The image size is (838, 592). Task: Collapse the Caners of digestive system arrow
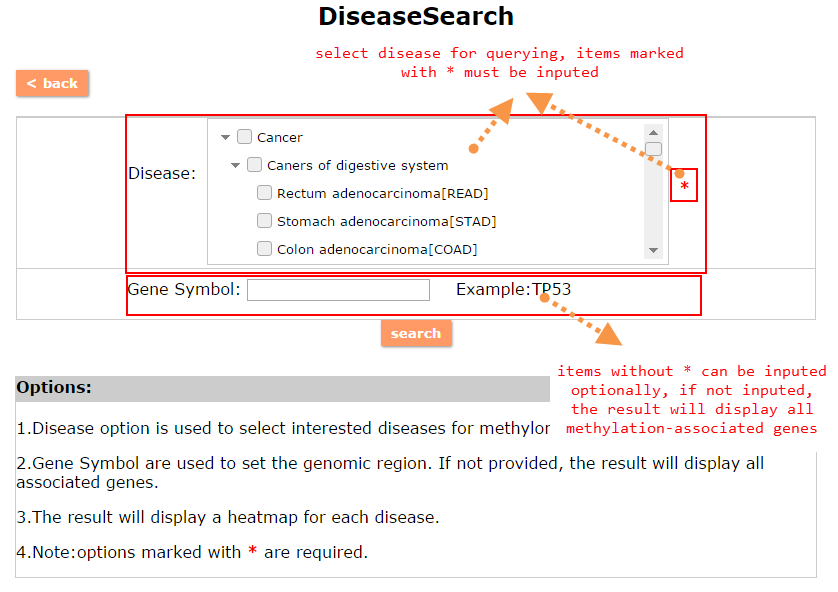[x=236, y=165]
